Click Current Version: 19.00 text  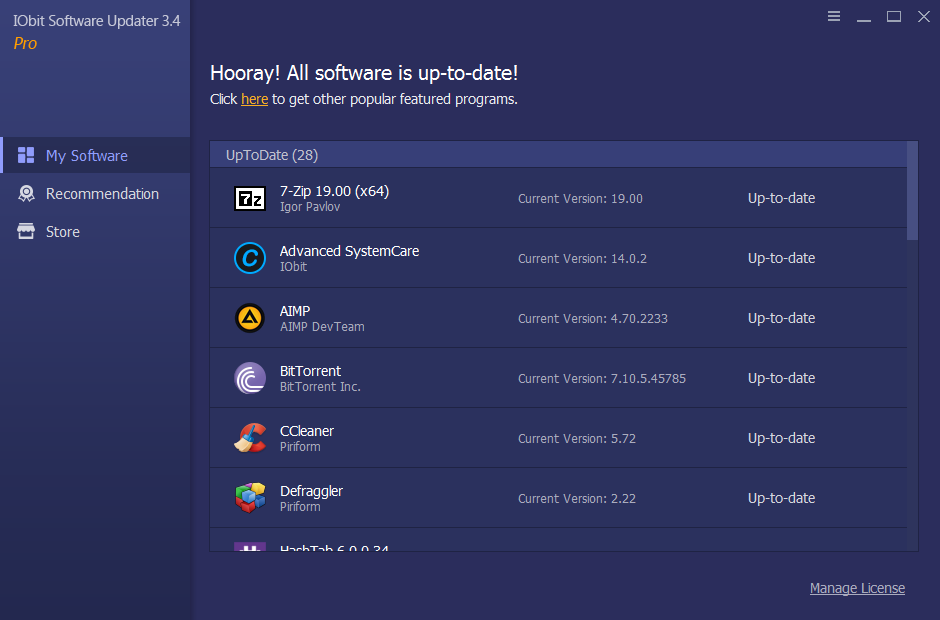pyautogui.click(x=580, y=198)
